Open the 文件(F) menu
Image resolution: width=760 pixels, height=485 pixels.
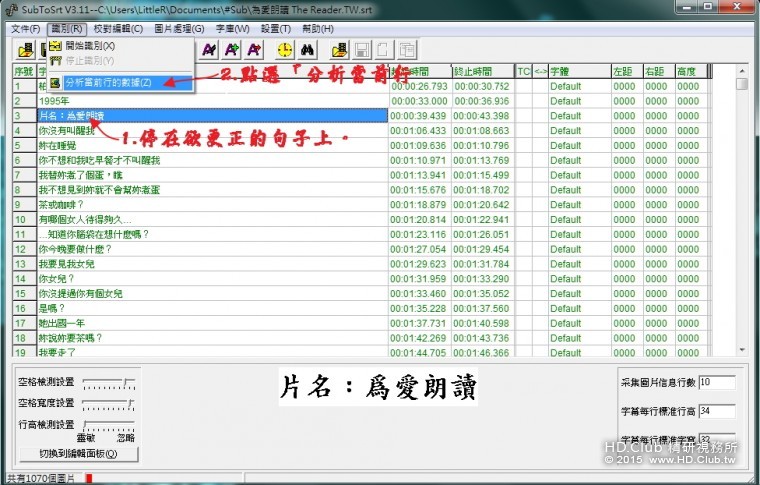(x=26, y=29)
